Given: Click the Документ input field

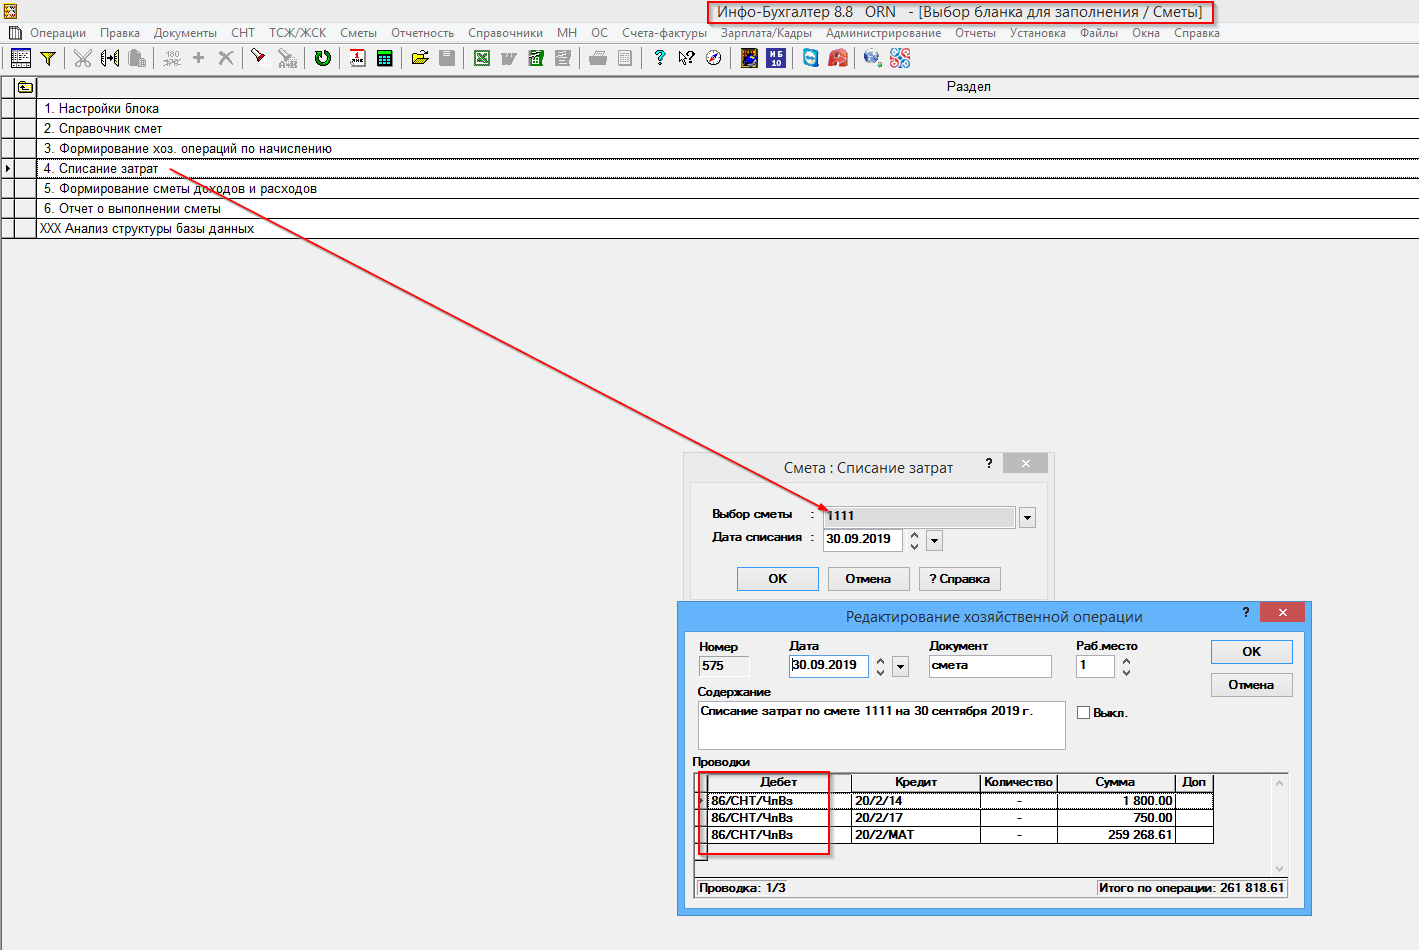Looking at the screenshot, I should (989, 666).
